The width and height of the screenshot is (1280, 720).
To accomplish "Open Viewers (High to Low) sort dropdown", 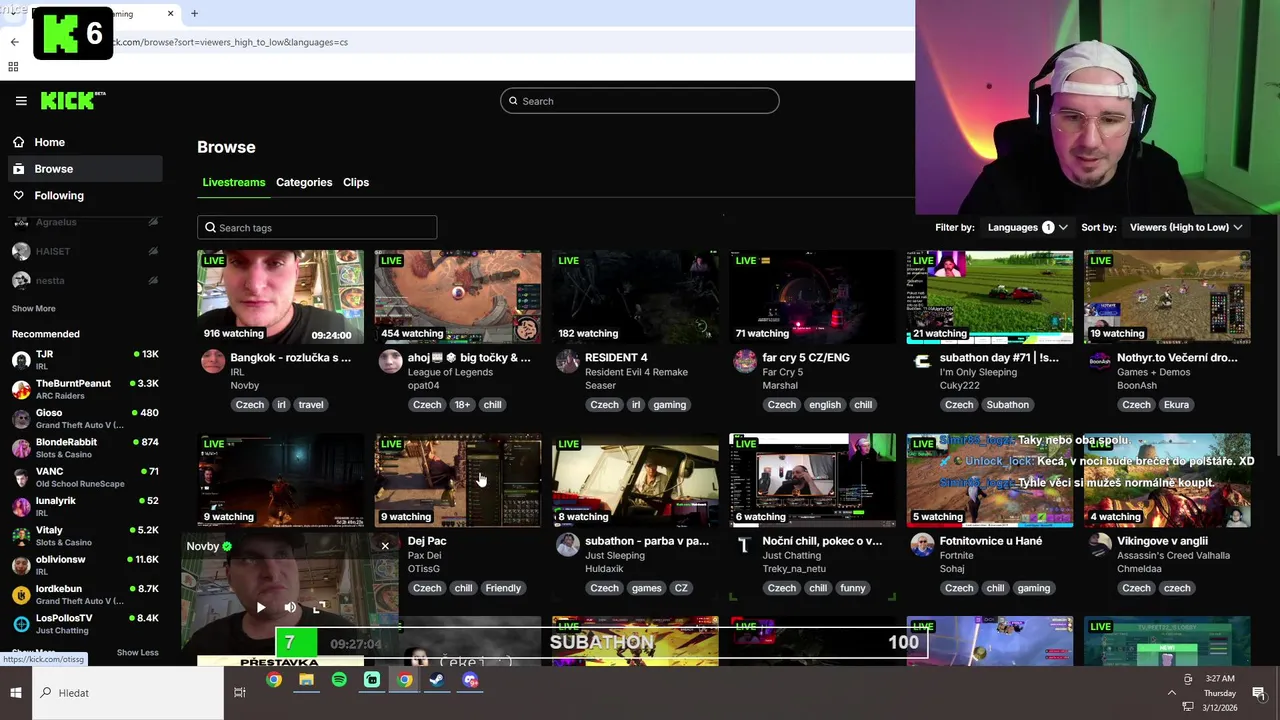I will pyautogui.click(x=1186, y=227).
